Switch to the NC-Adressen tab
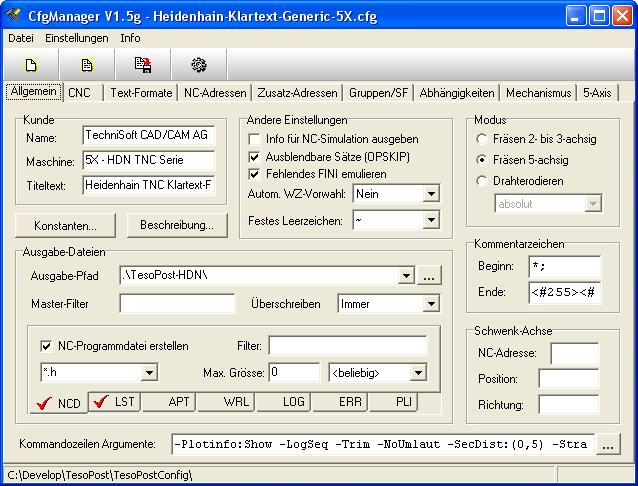The height and width of the screenshot is (486, 638). [214, 93]
